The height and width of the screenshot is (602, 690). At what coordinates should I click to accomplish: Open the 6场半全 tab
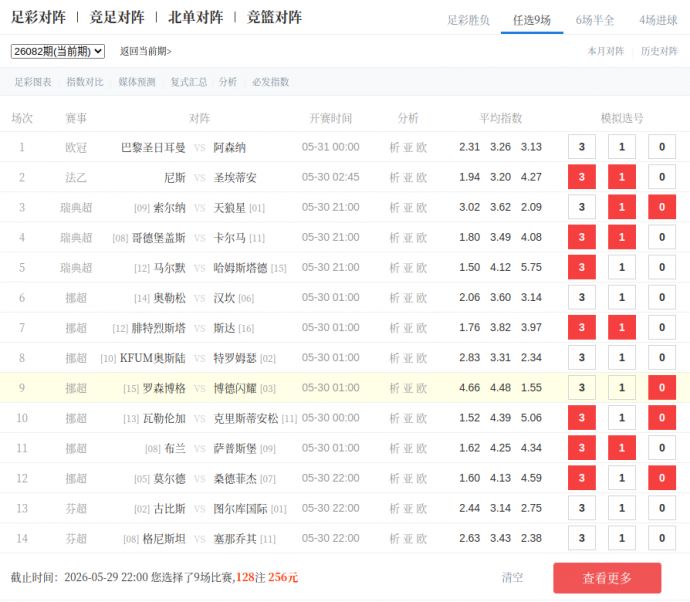(595, 20)
